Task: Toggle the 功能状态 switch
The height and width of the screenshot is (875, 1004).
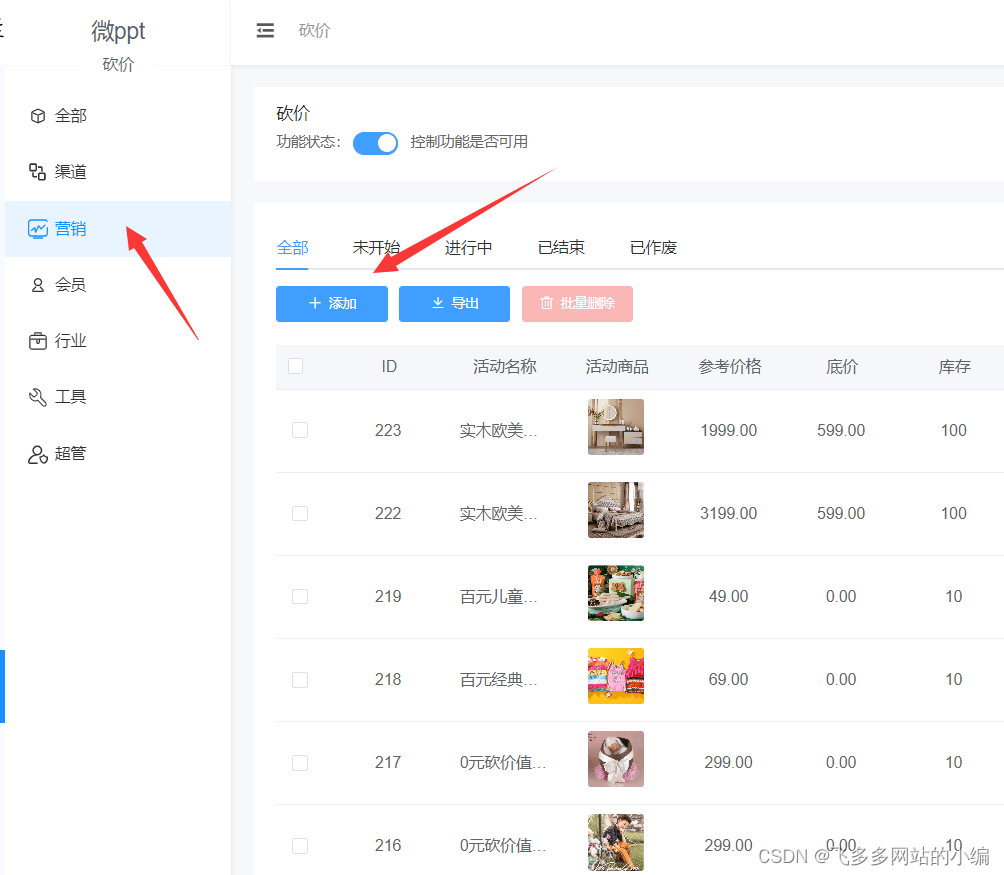Action: 375,143
